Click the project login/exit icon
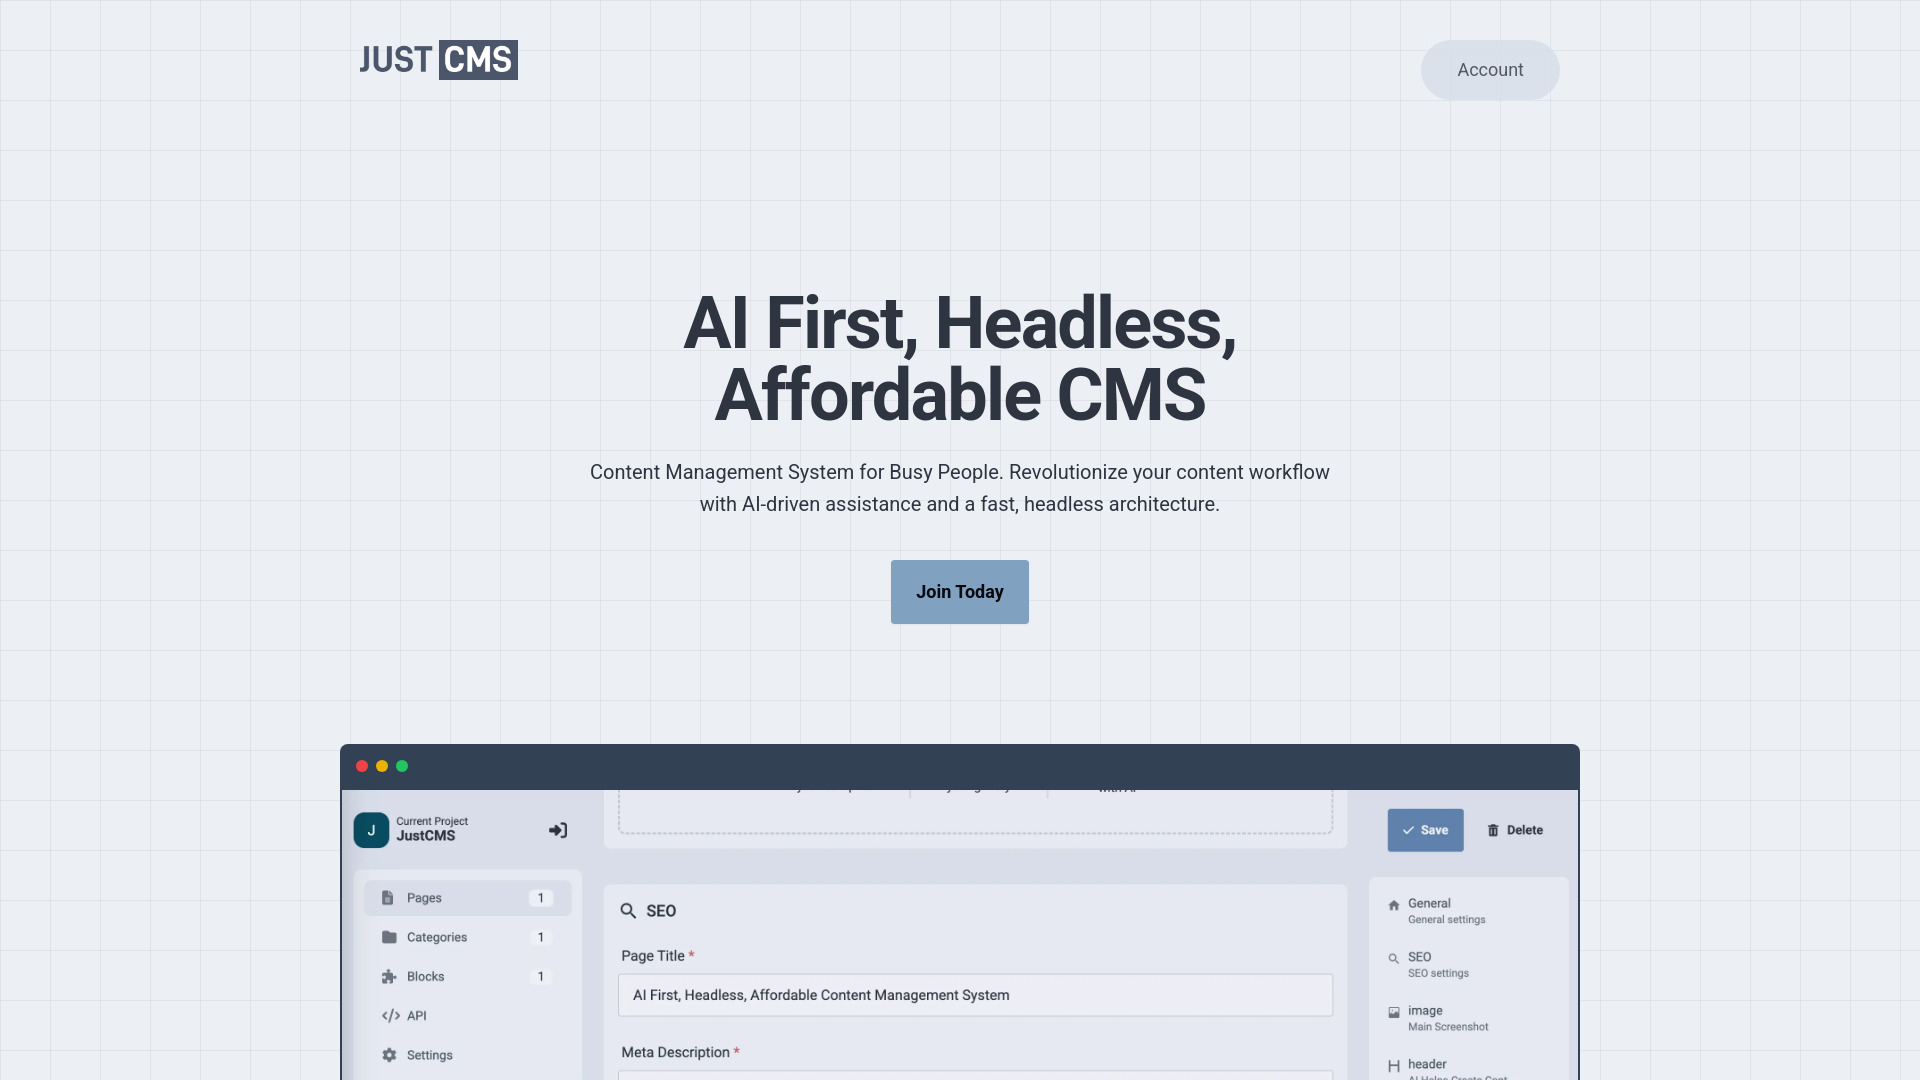Image resolution: width=1920 pixels, height=1080 pixels. pyautogui.click(x=558, y=831)
